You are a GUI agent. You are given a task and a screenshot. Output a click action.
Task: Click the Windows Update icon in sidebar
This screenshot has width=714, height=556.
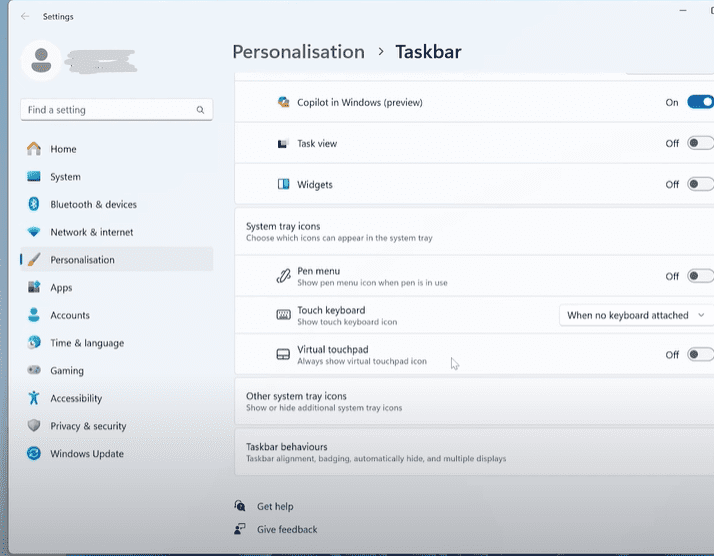click(x=34, y=453)
